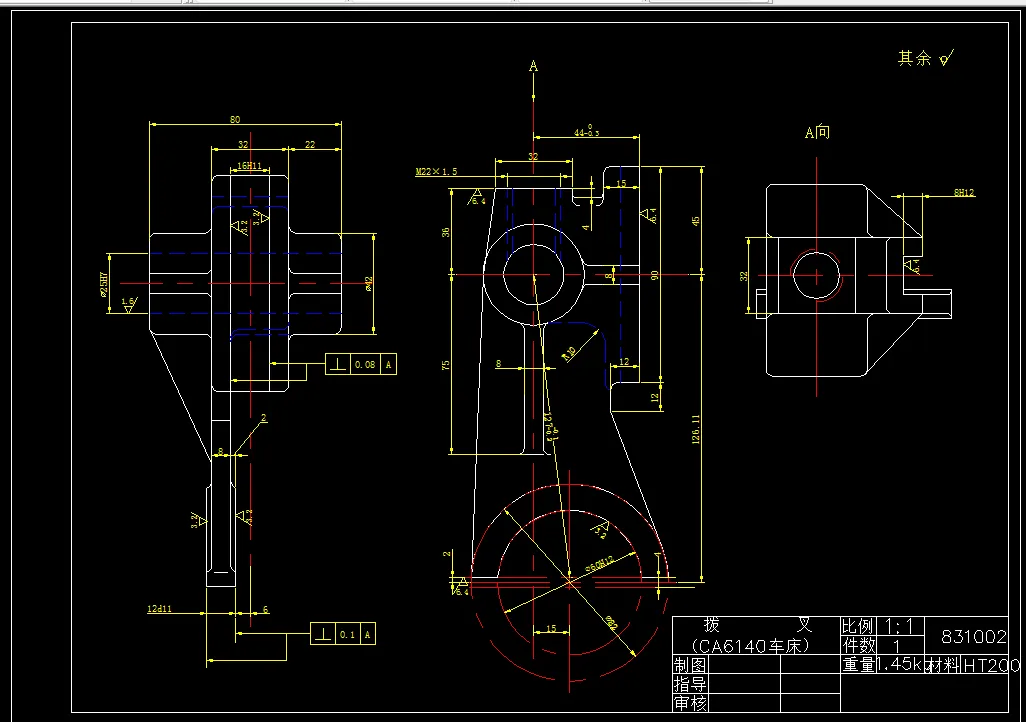
Task: Click the 8H12 dimension in A向 view
Action: point(964,192)
